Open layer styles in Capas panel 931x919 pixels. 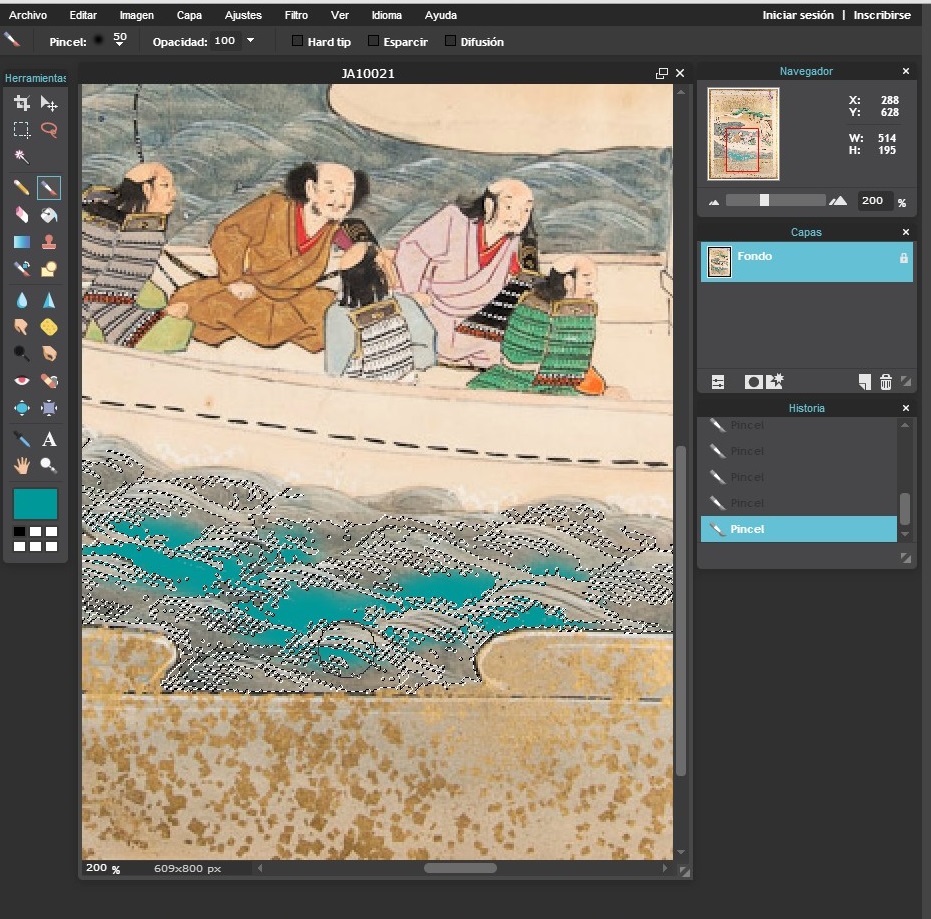coord(775,381)
